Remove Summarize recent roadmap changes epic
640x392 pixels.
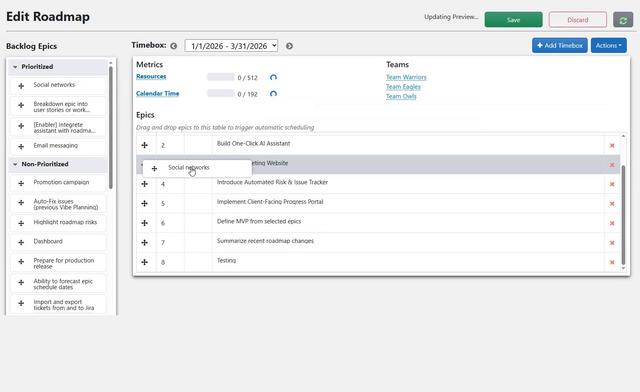(x=612, y=243)
